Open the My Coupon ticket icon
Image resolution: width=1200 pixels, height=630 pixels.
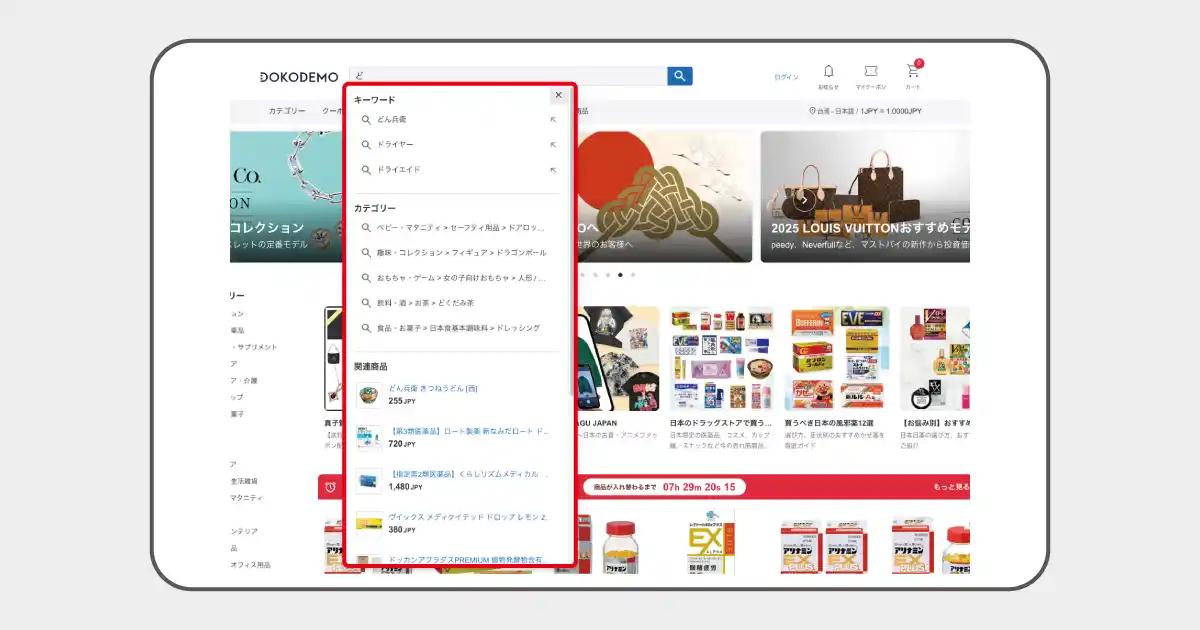point(871,71)
